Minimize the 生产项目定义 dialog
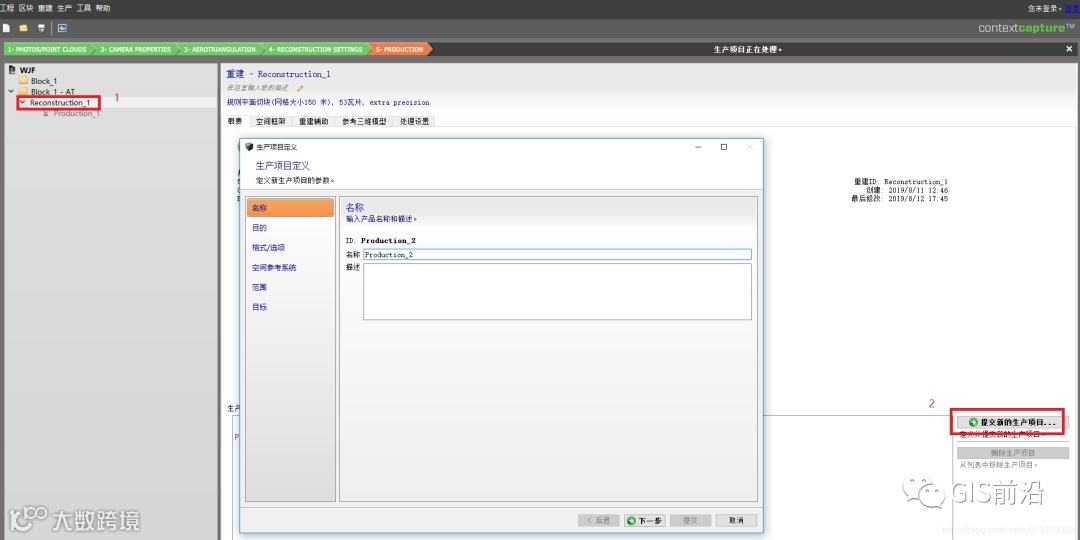The height and width of the screenshot is (540, 1080). tap(698, 147)
